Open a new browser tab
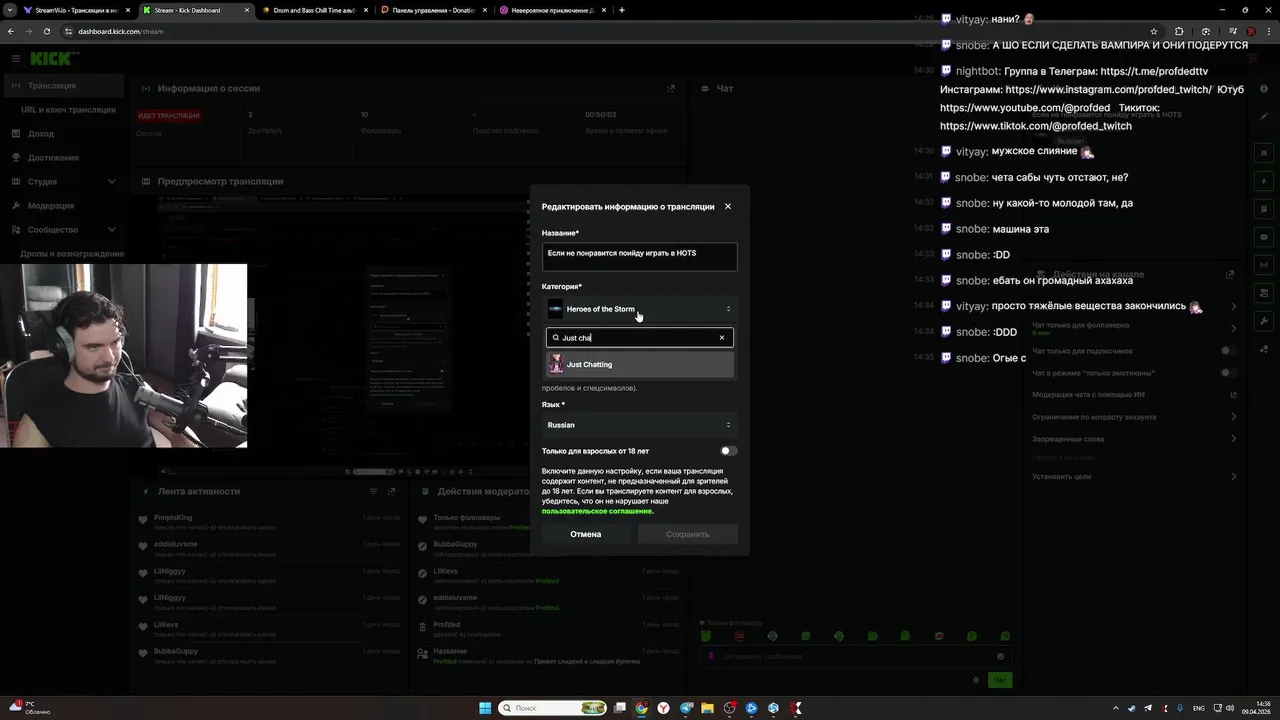The image size is (1280, 720). 622,10
